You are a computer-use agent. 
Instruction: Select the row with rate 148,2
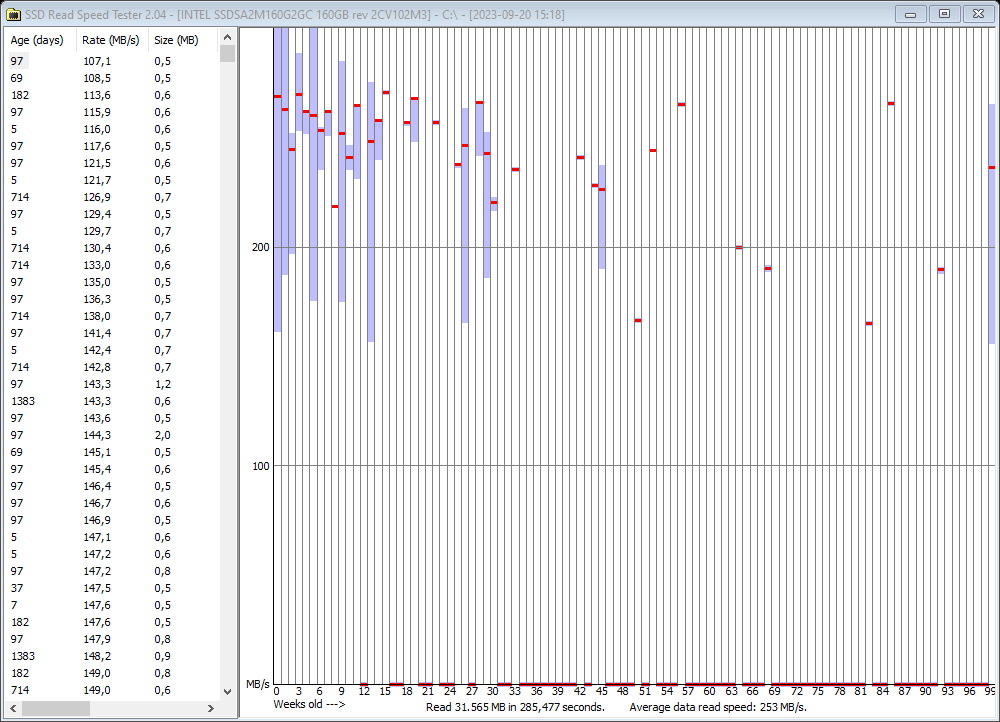pos(113,656)
